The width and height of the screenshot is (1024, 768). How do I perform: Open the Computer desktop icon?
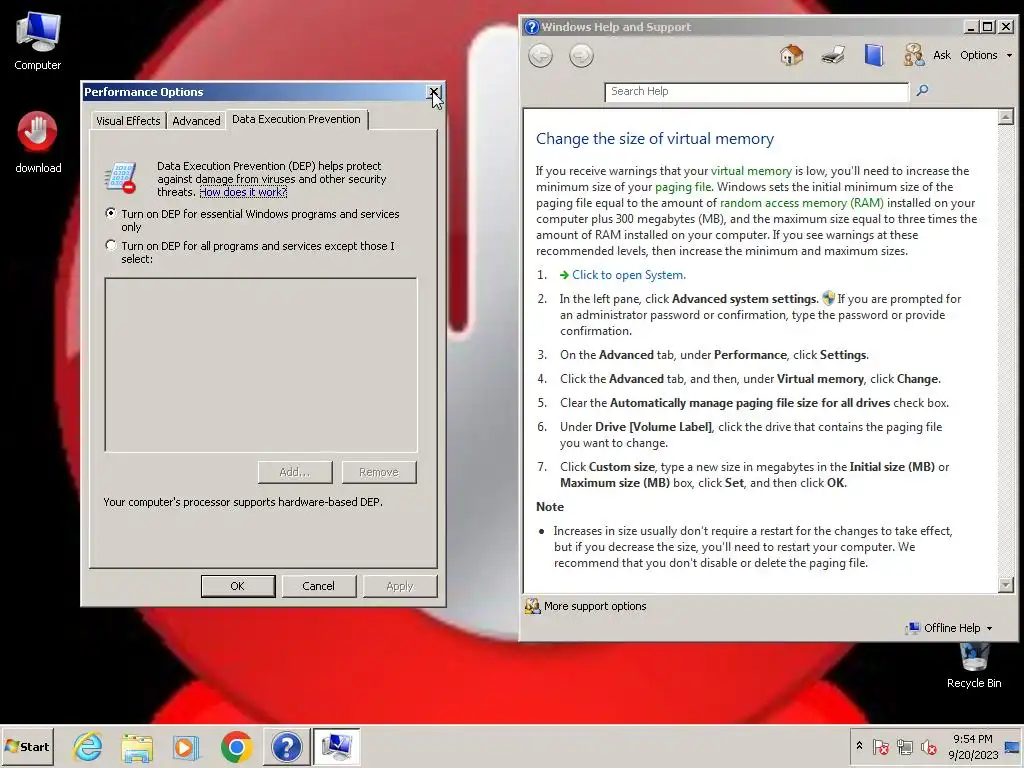pyautogui.click(x=38, y=42)
